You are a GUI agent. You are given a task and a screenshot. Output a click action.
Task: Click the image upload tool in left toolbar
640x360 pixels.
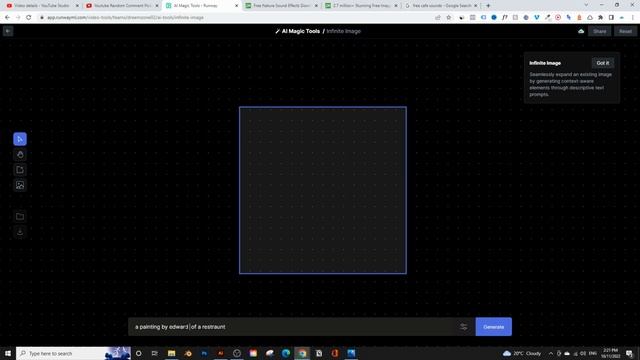pyautogui.click(x=20, y=185)
